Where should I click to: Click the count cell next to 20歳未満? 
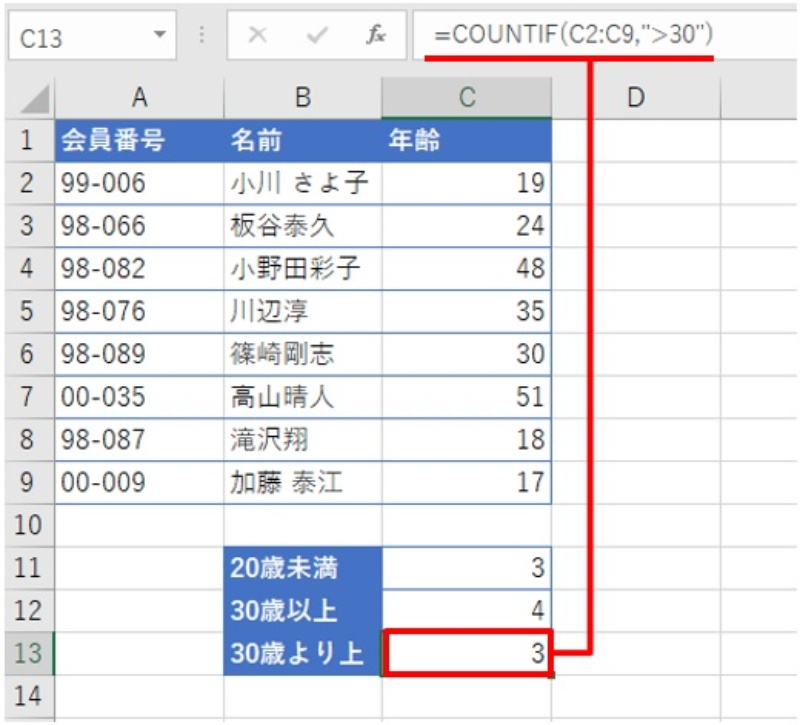pyautogui.click(x=466, y=568)
